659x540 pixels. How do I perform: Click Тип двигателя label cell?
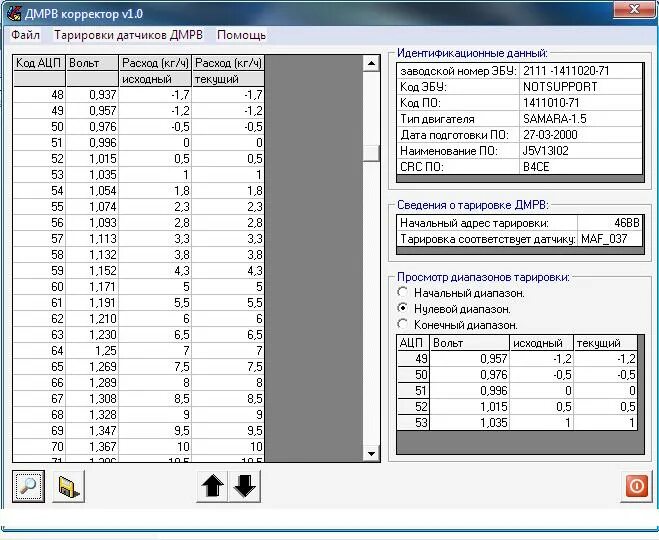458,119
